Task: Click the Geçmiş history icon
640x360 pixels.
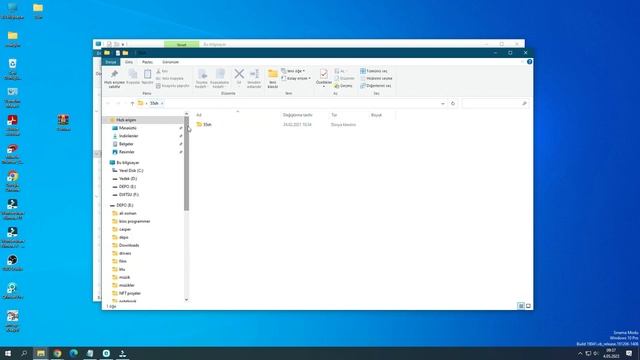Action: [337, 86]
